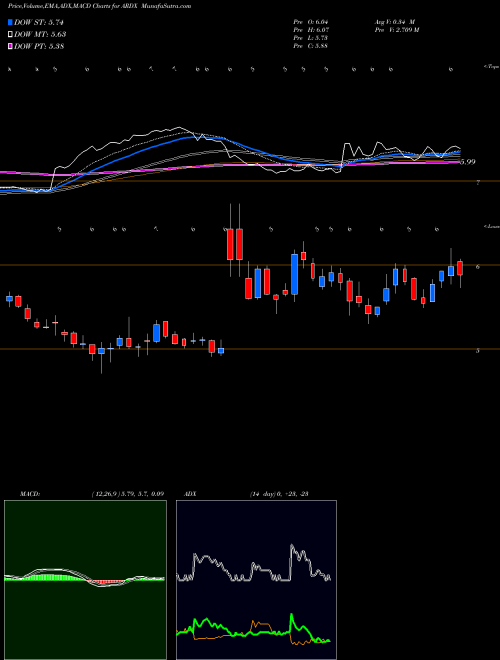Click the 'Pre O: 6.04' open value

(311, 22)
